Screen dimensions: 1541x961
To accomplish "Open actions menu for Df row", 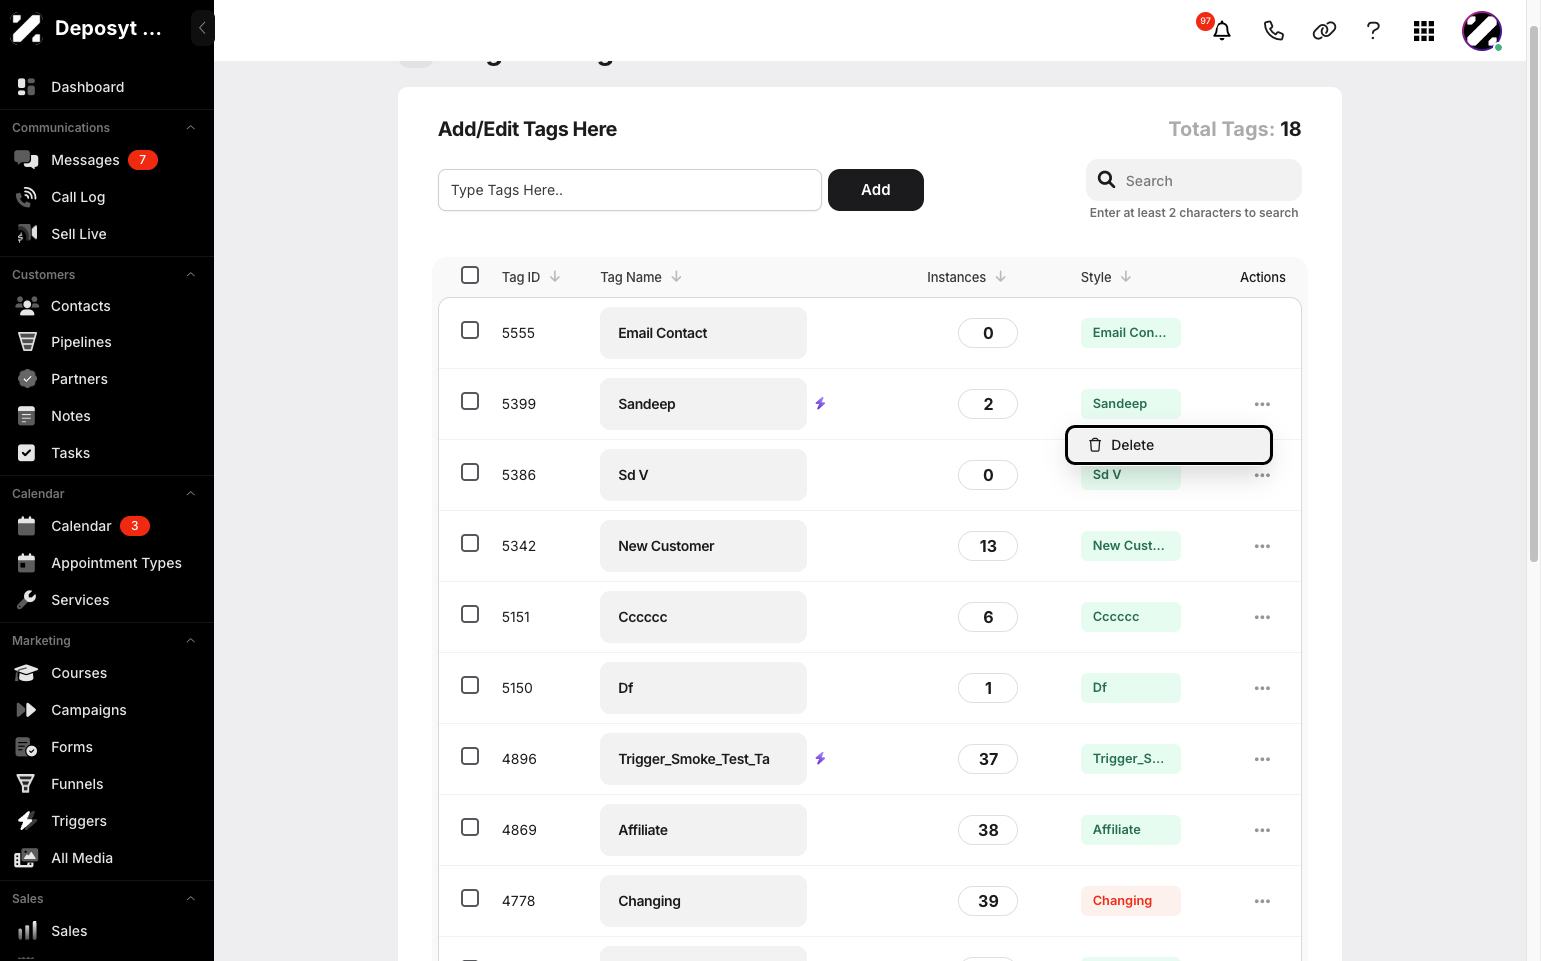I will point(1262,688).
